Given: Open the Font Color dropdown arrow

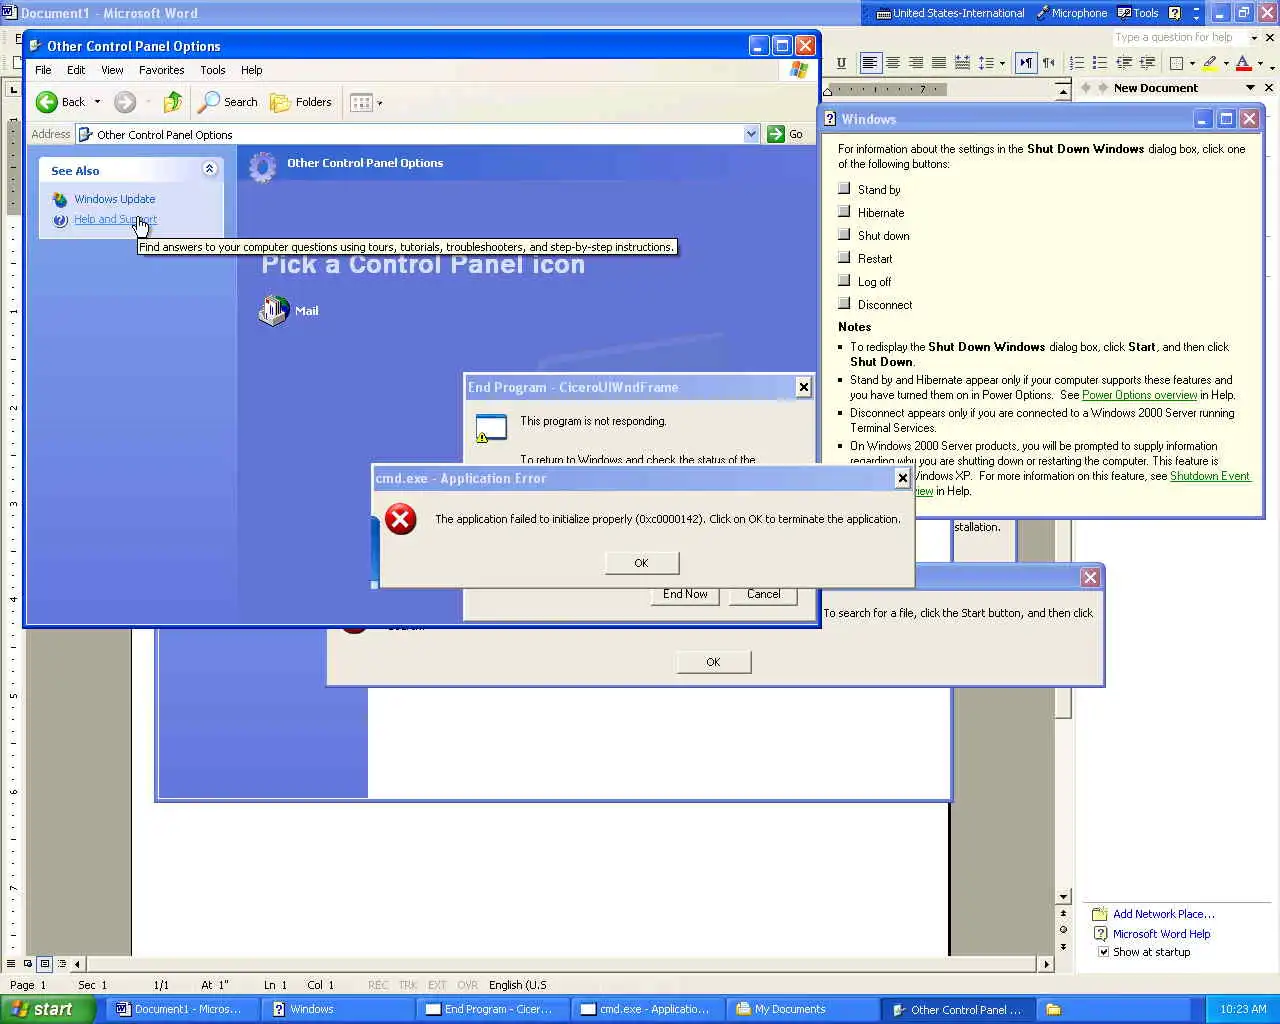Looking at the screenshot, I should [x=1260, y=63].
